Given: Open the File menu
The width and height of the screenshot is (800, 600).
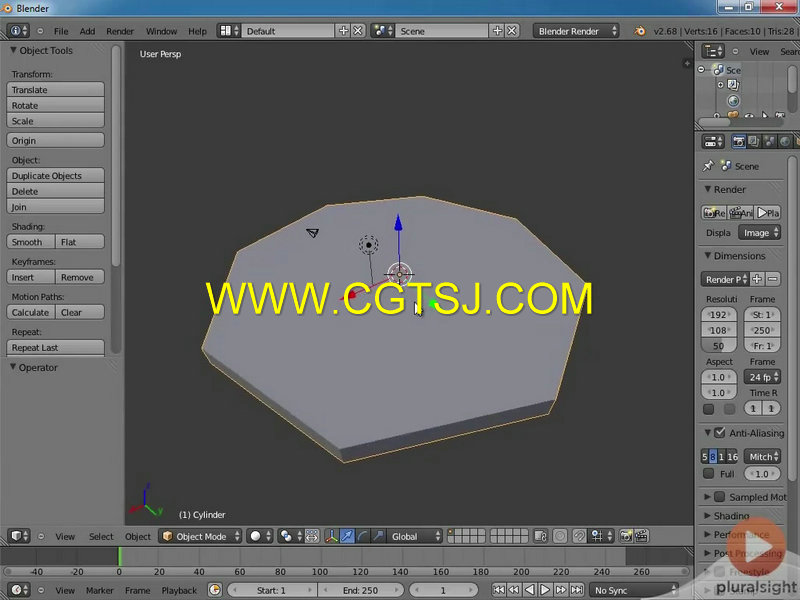Looking at the screenshot, I should 61,31.
